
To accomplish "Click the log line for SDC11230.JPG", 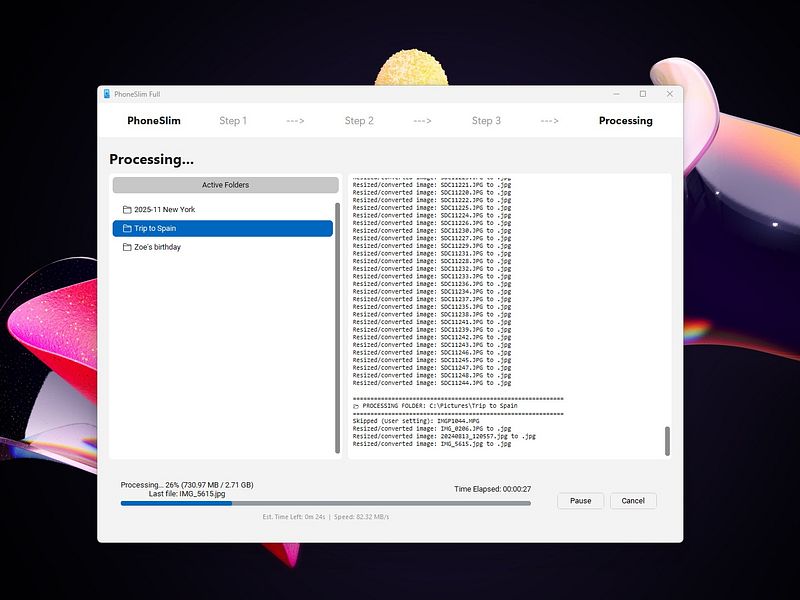I will click(432, 231).
